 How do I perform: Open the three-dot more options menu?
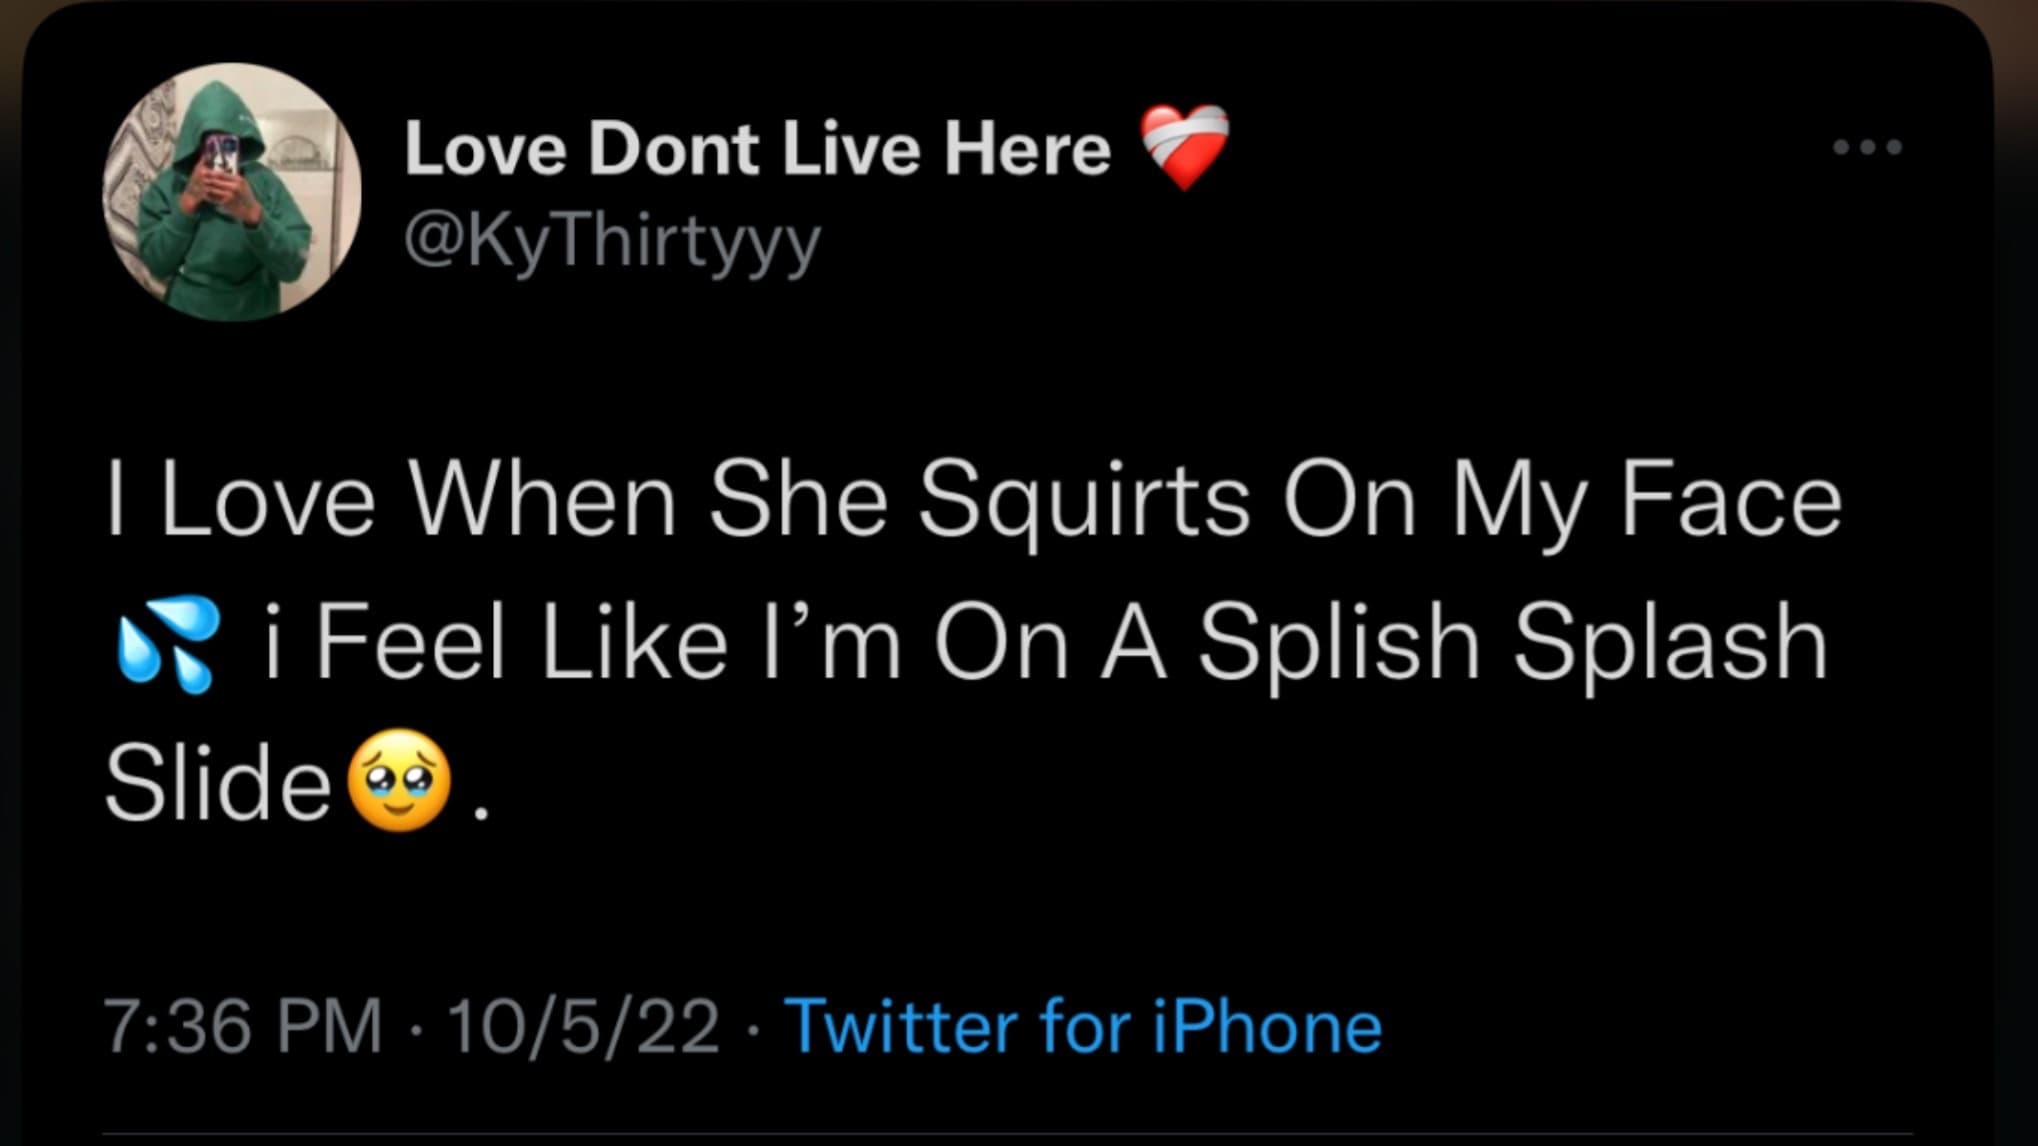point(1867,148)
